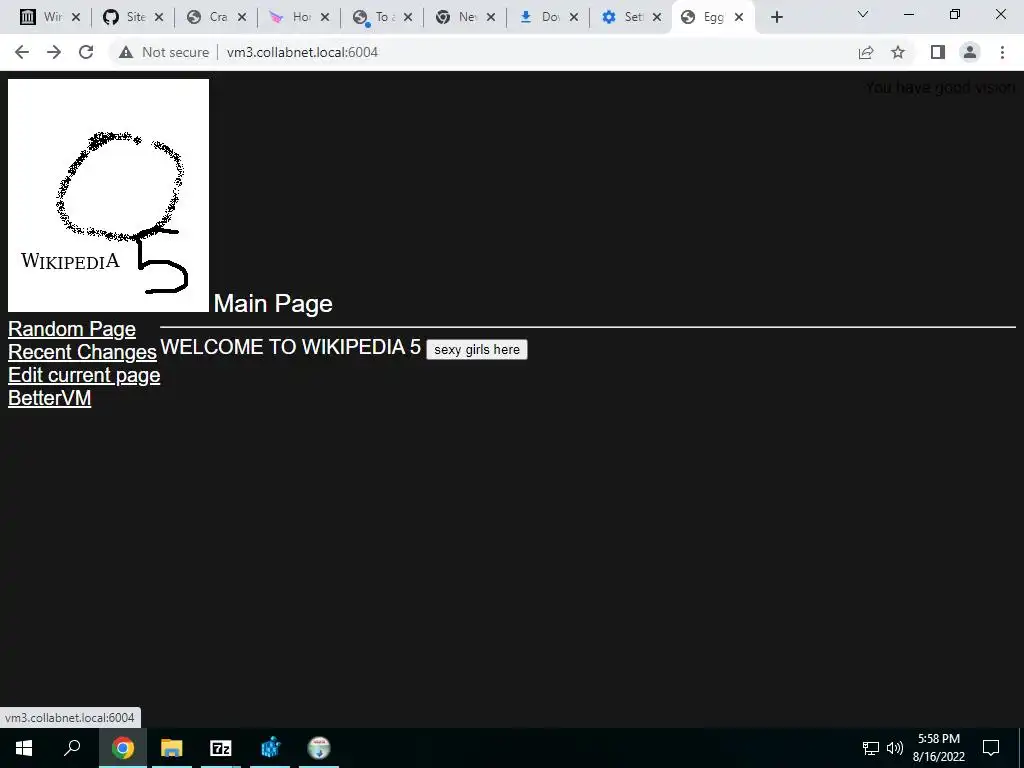Screen dimensions: 1024x768
Task: Open a new browser tab
Action: click(x=776, y=17)
